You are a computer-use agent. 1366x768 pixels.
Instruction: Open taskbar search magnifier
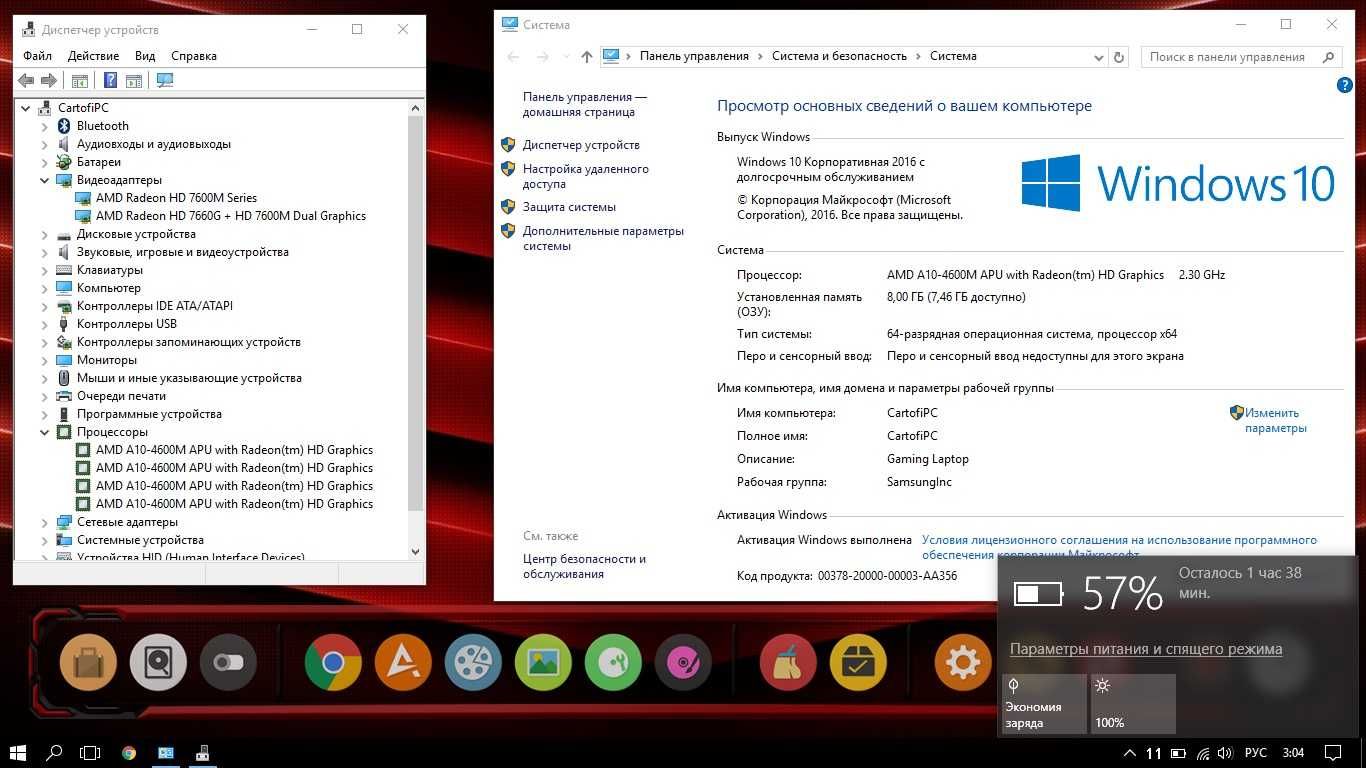click(55, 753)
